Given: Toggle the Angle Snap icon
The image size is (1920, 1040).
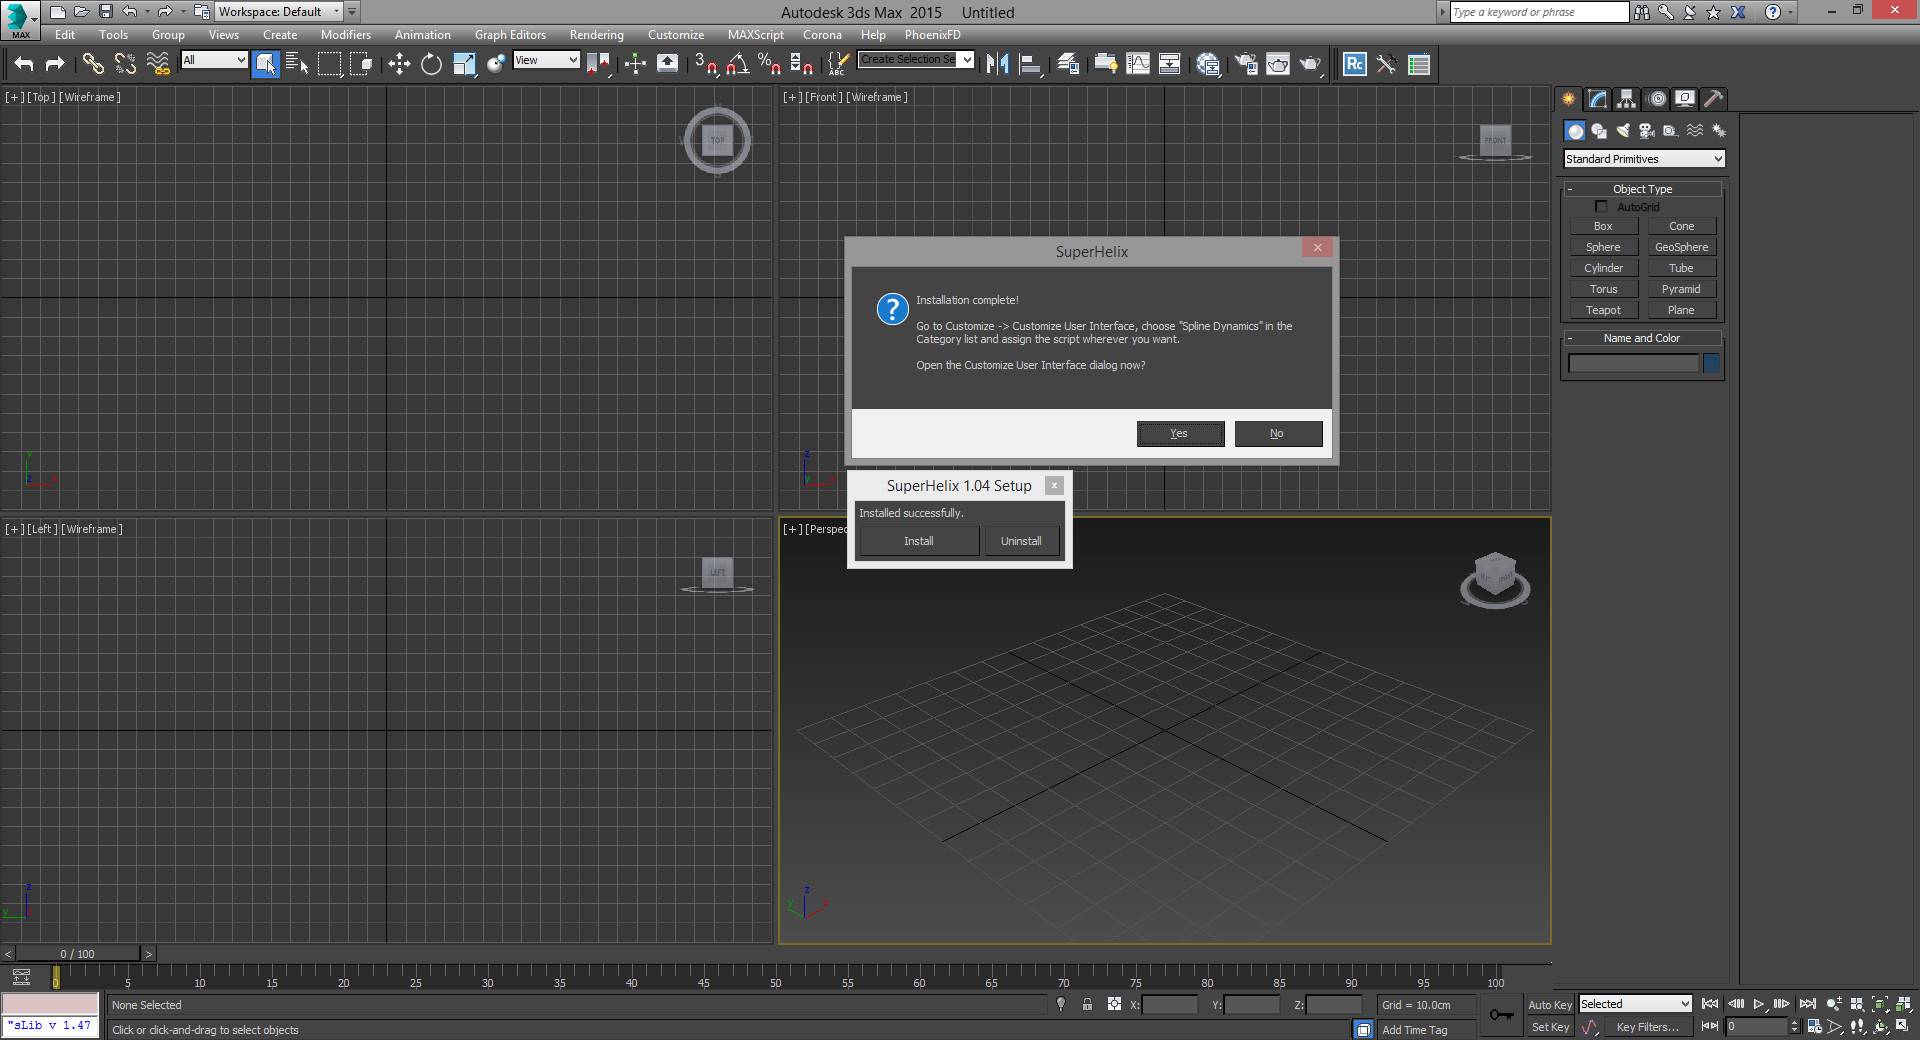Looking at the screenshot, I should coord(737,64).
